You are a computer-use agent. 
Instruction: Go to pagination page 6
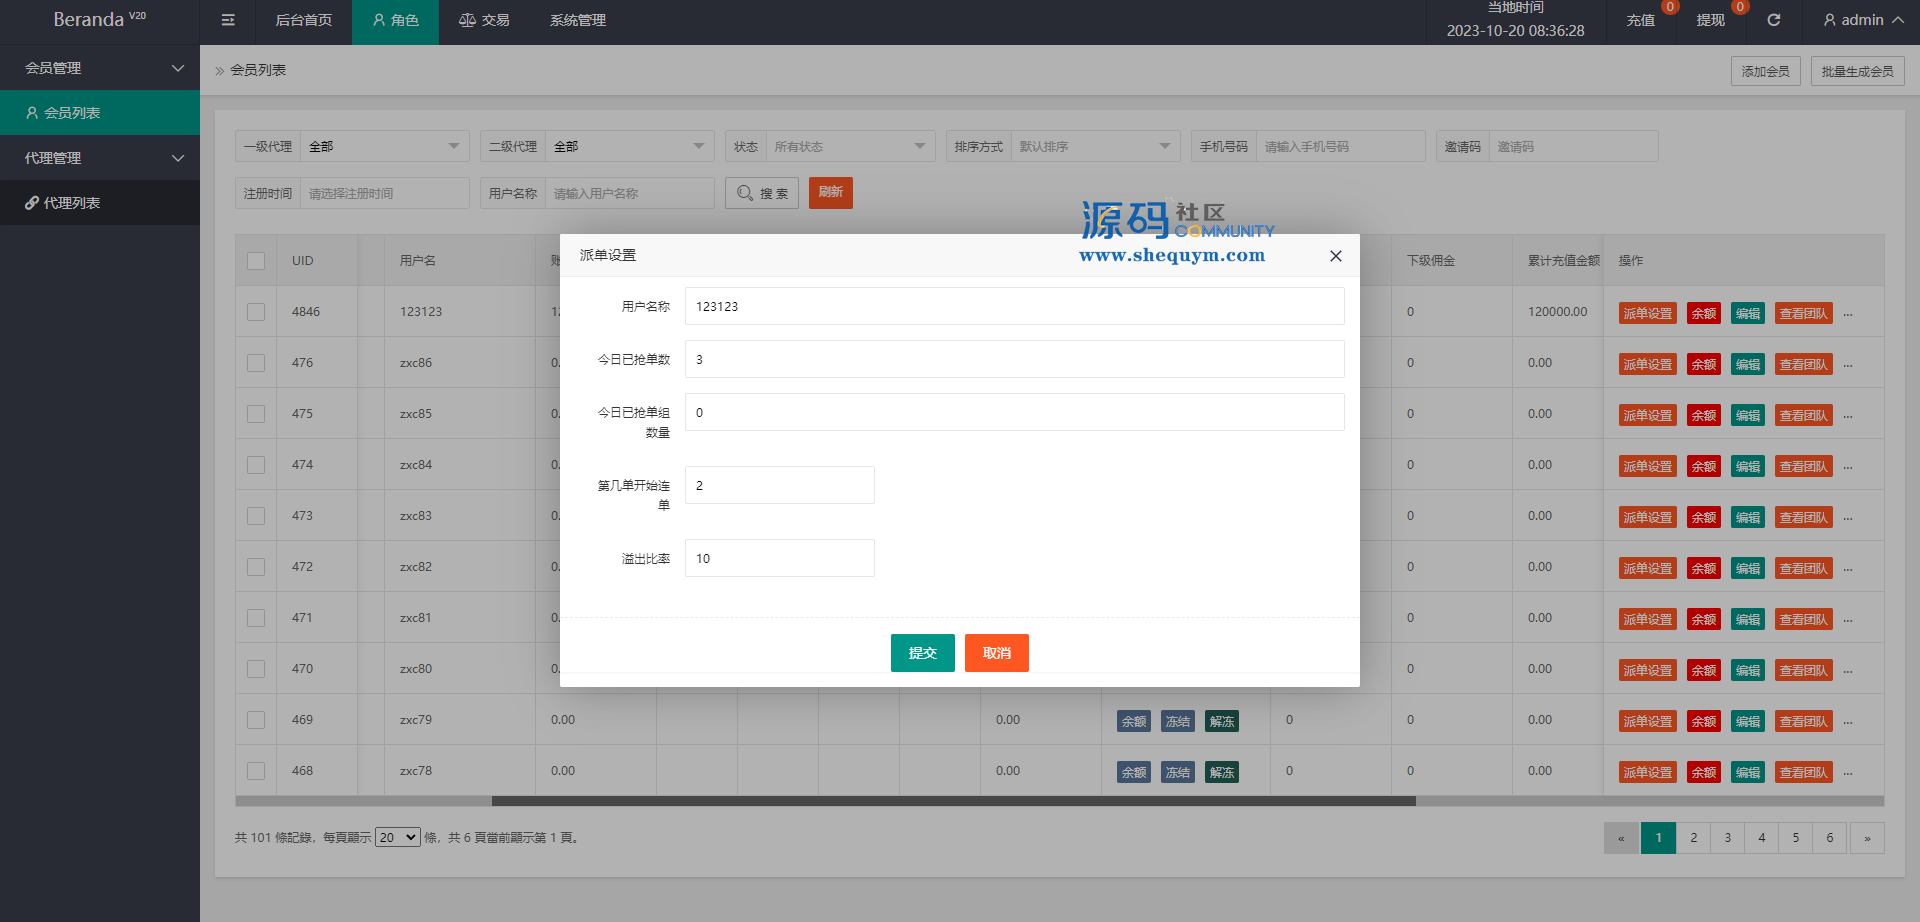click(x=1829, y=838)
